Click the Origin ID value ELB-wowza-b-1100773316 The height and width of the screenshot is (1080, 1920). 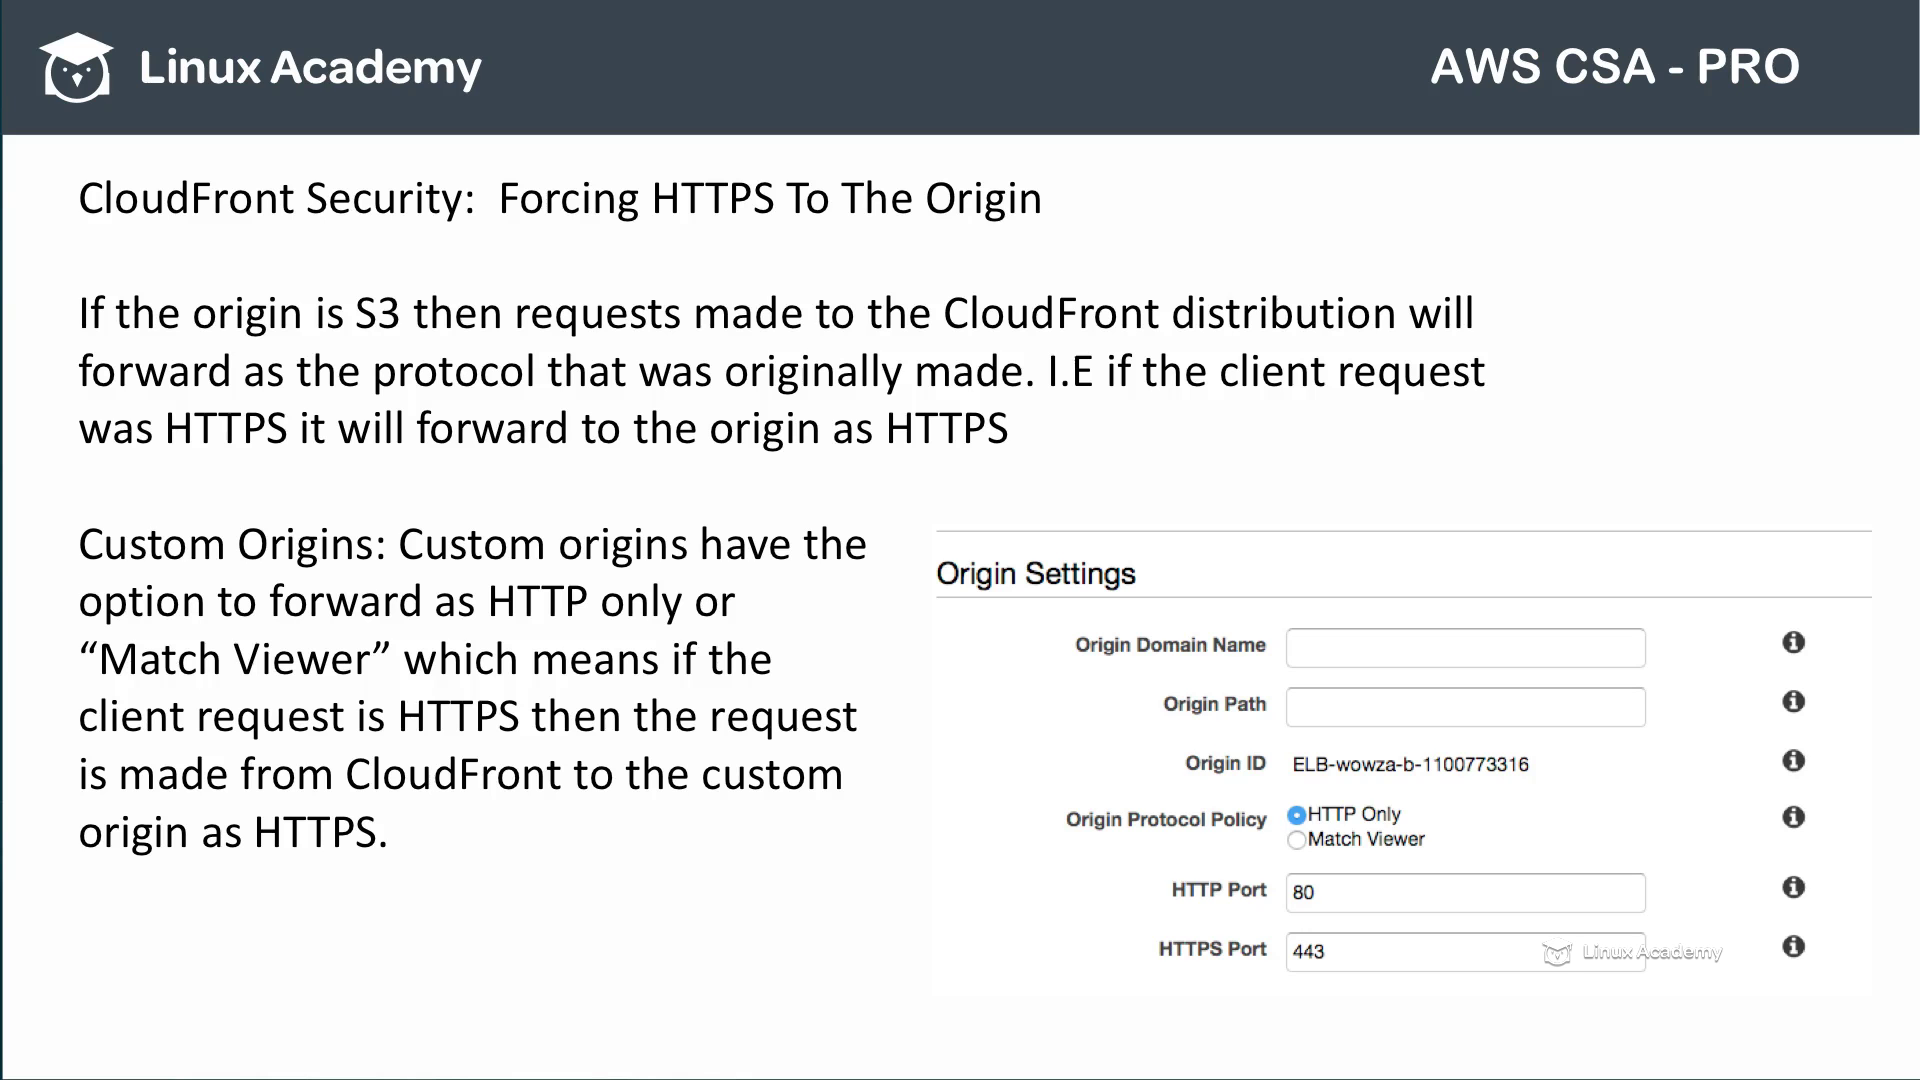tap(1410, 765)
